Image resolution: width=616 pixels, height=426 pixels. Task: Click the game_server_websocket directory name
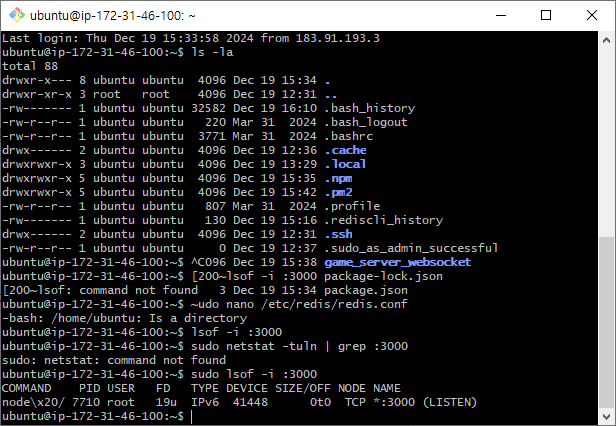398,262
